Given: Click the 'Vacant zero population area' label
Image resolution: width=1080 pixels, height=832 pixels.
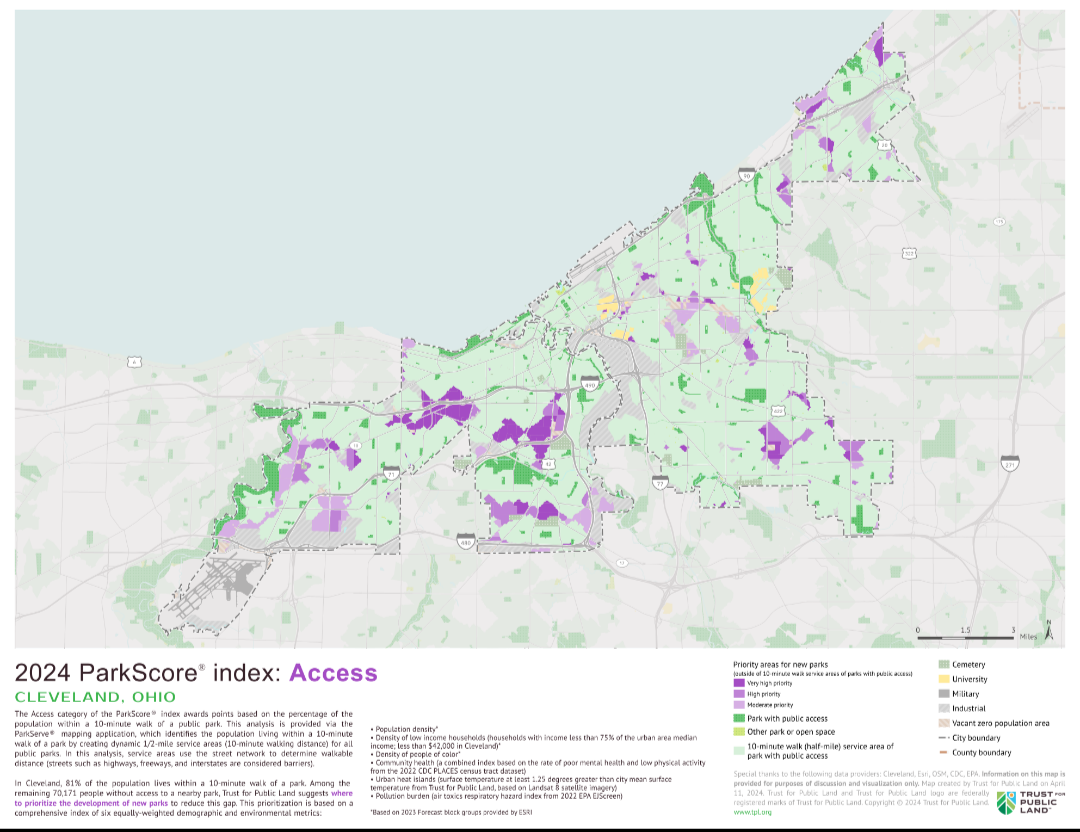Looking at the screenshot, I should 1001,723.
